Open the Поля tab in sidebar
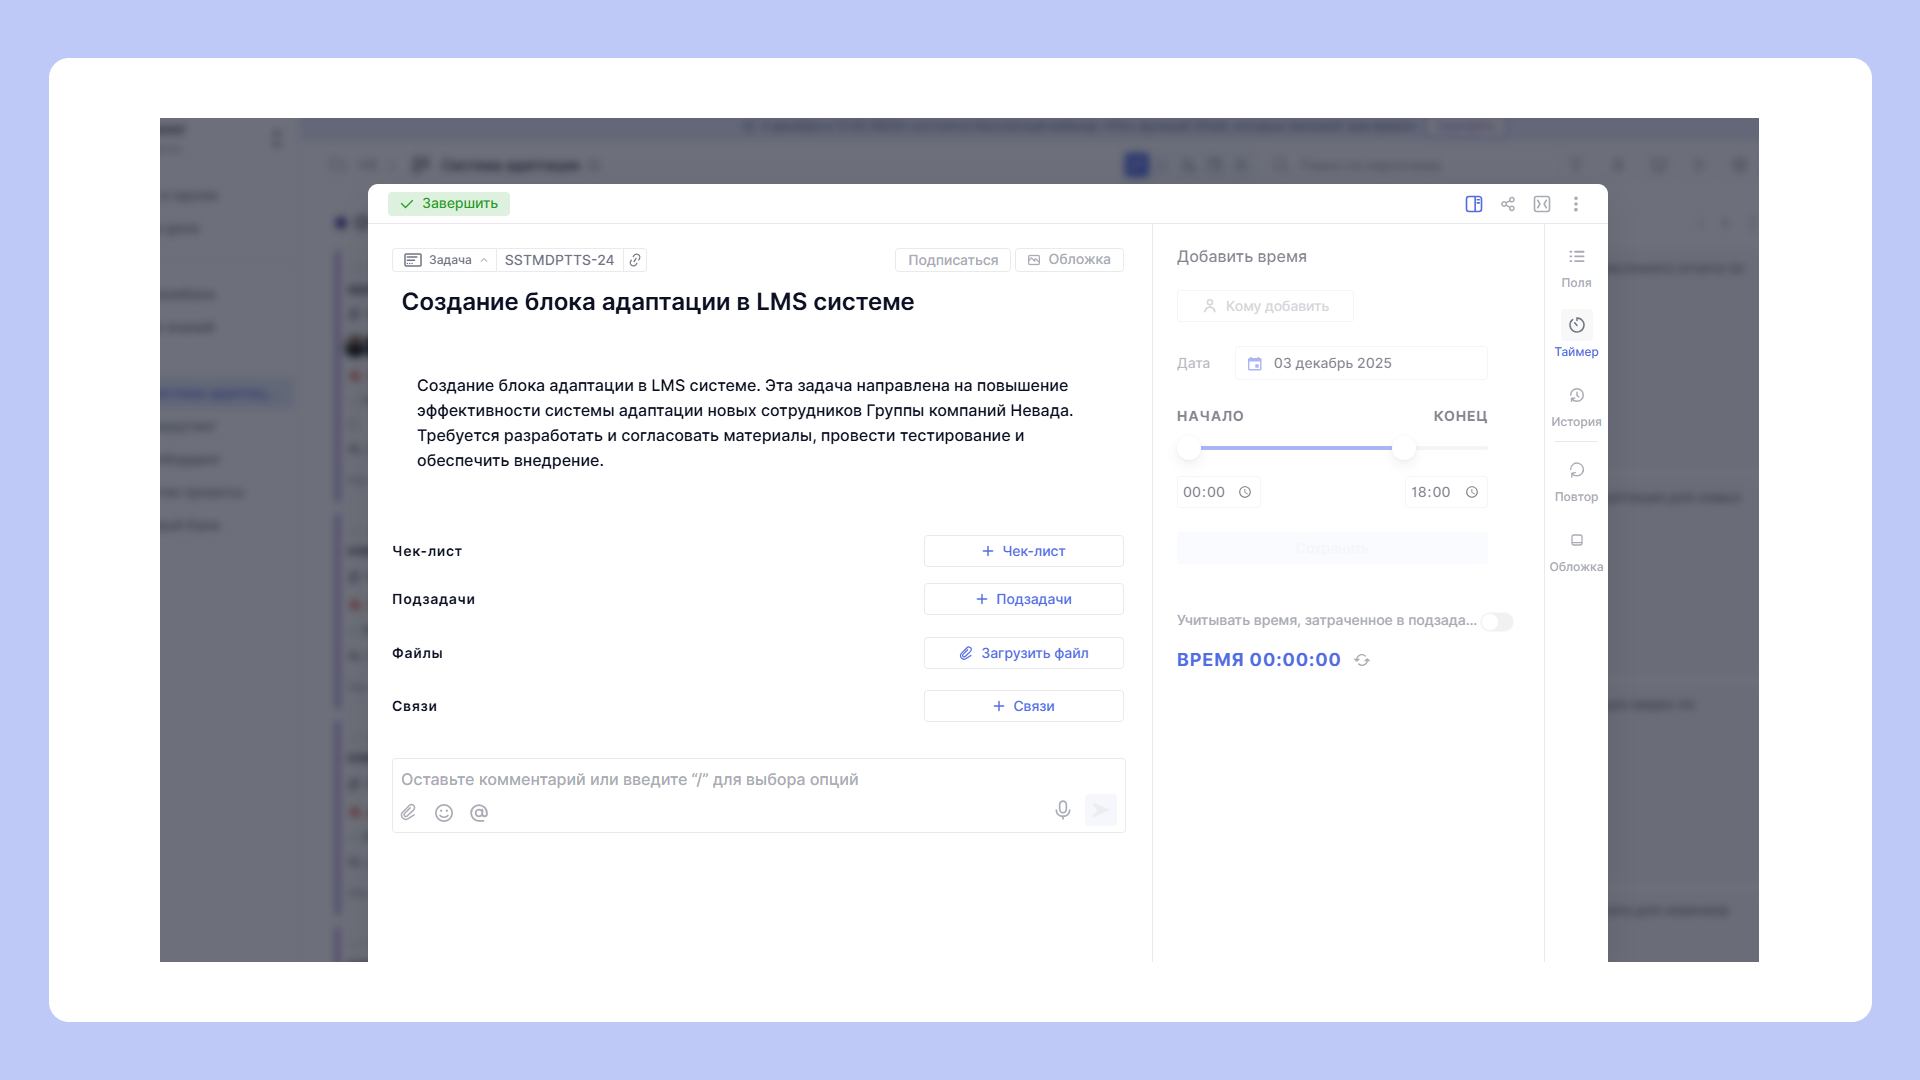The width and height of the screenshot is (1920, 1080). [1576, 267]
